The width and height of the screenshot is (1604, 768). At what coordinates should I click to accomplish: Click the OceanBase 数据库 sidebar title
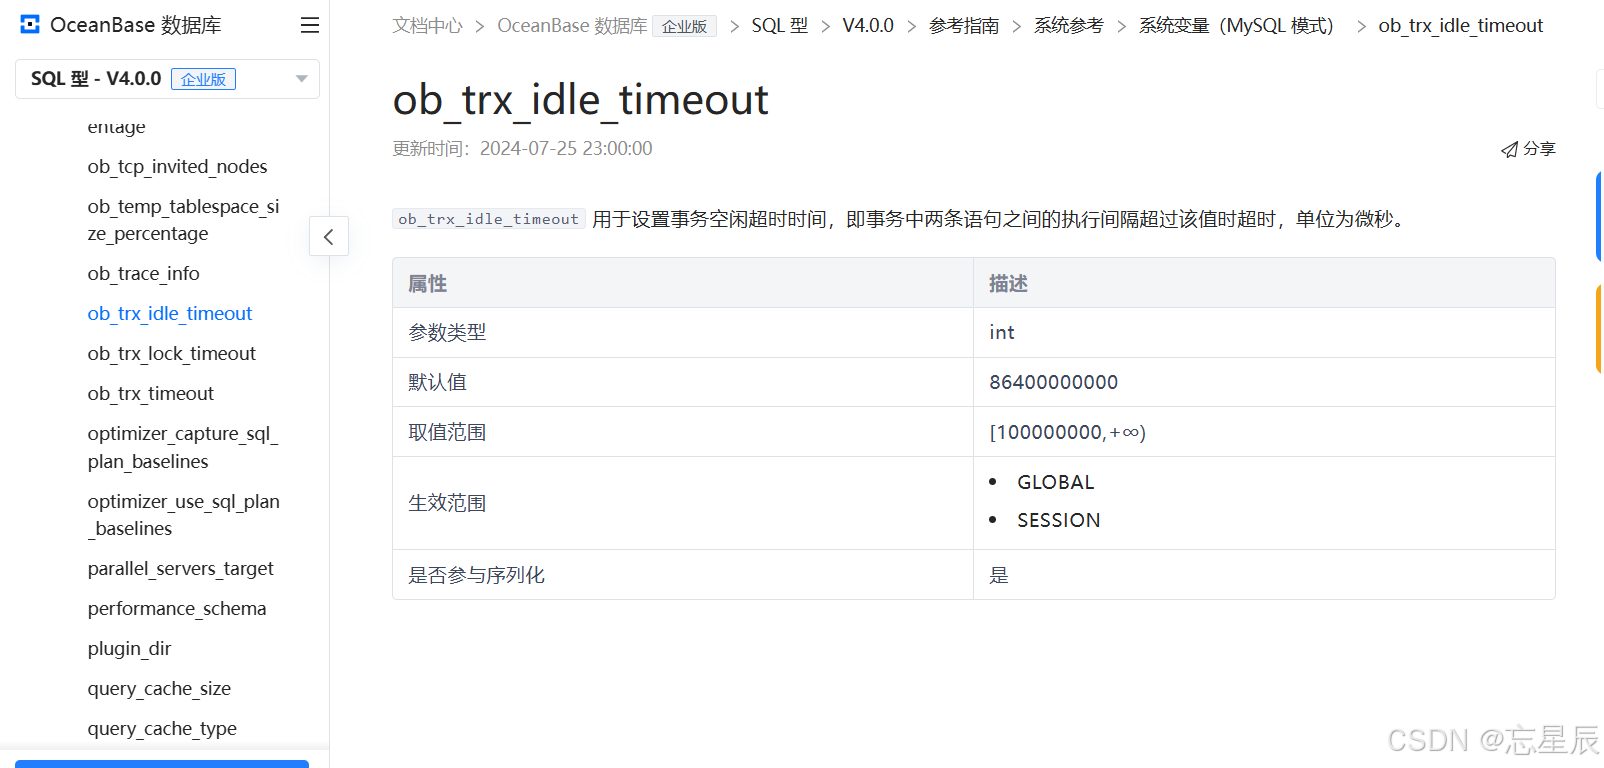pos(135,25)
